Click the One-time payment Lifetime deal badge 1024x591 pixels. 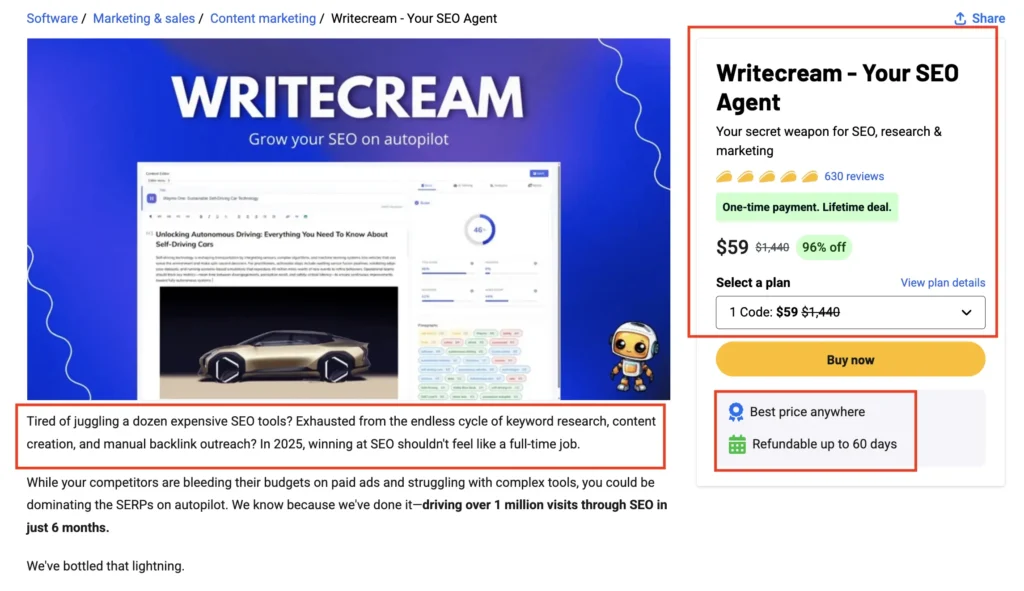tap(807, 207)
